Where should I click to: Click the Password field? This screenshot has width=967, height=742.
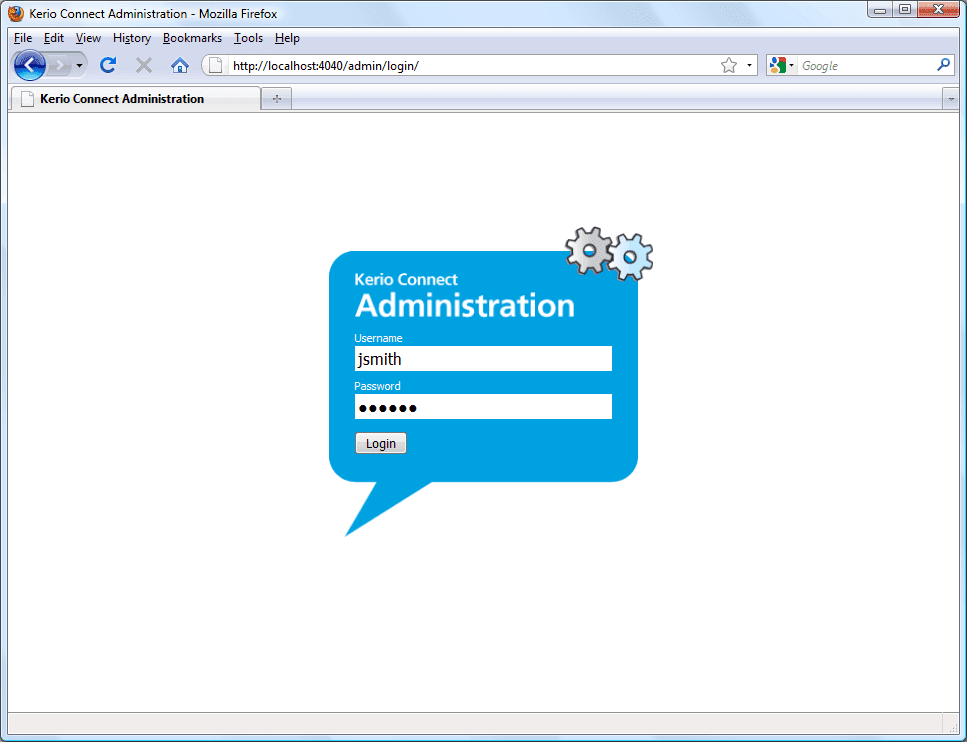pos(483,406)
